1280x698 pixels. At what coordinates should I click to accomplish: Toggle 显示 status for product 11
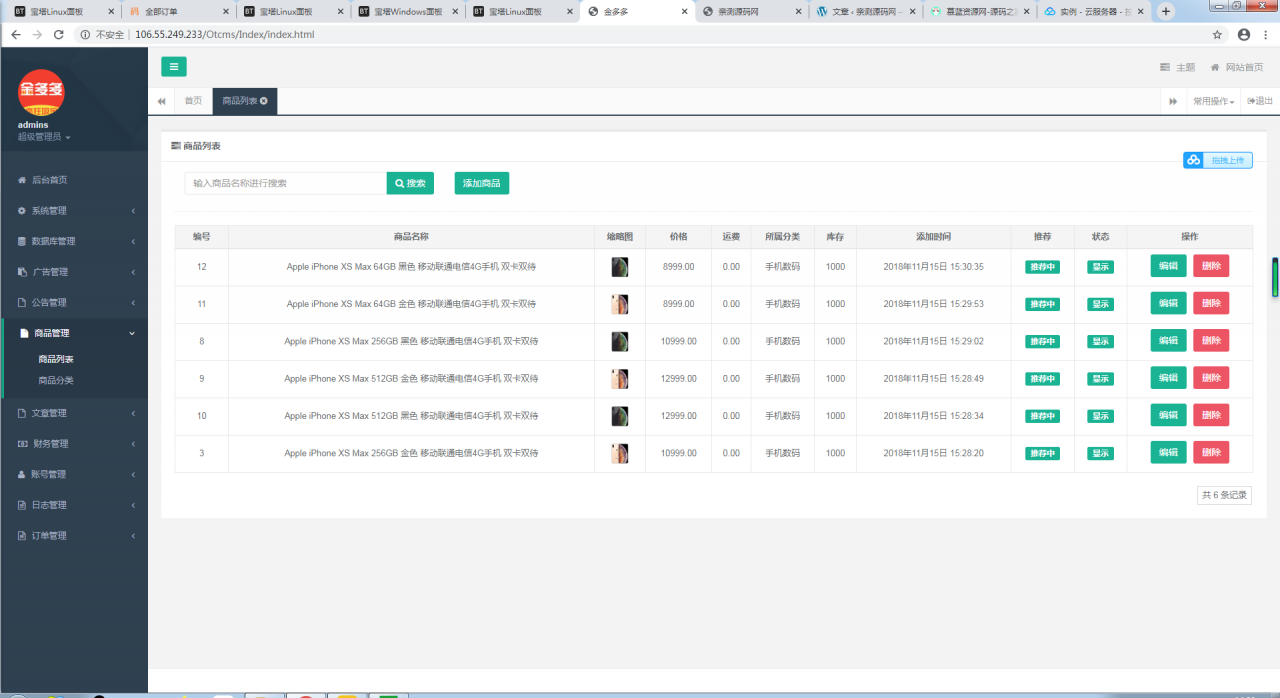pyautogui.click(x=1100, y=304)
